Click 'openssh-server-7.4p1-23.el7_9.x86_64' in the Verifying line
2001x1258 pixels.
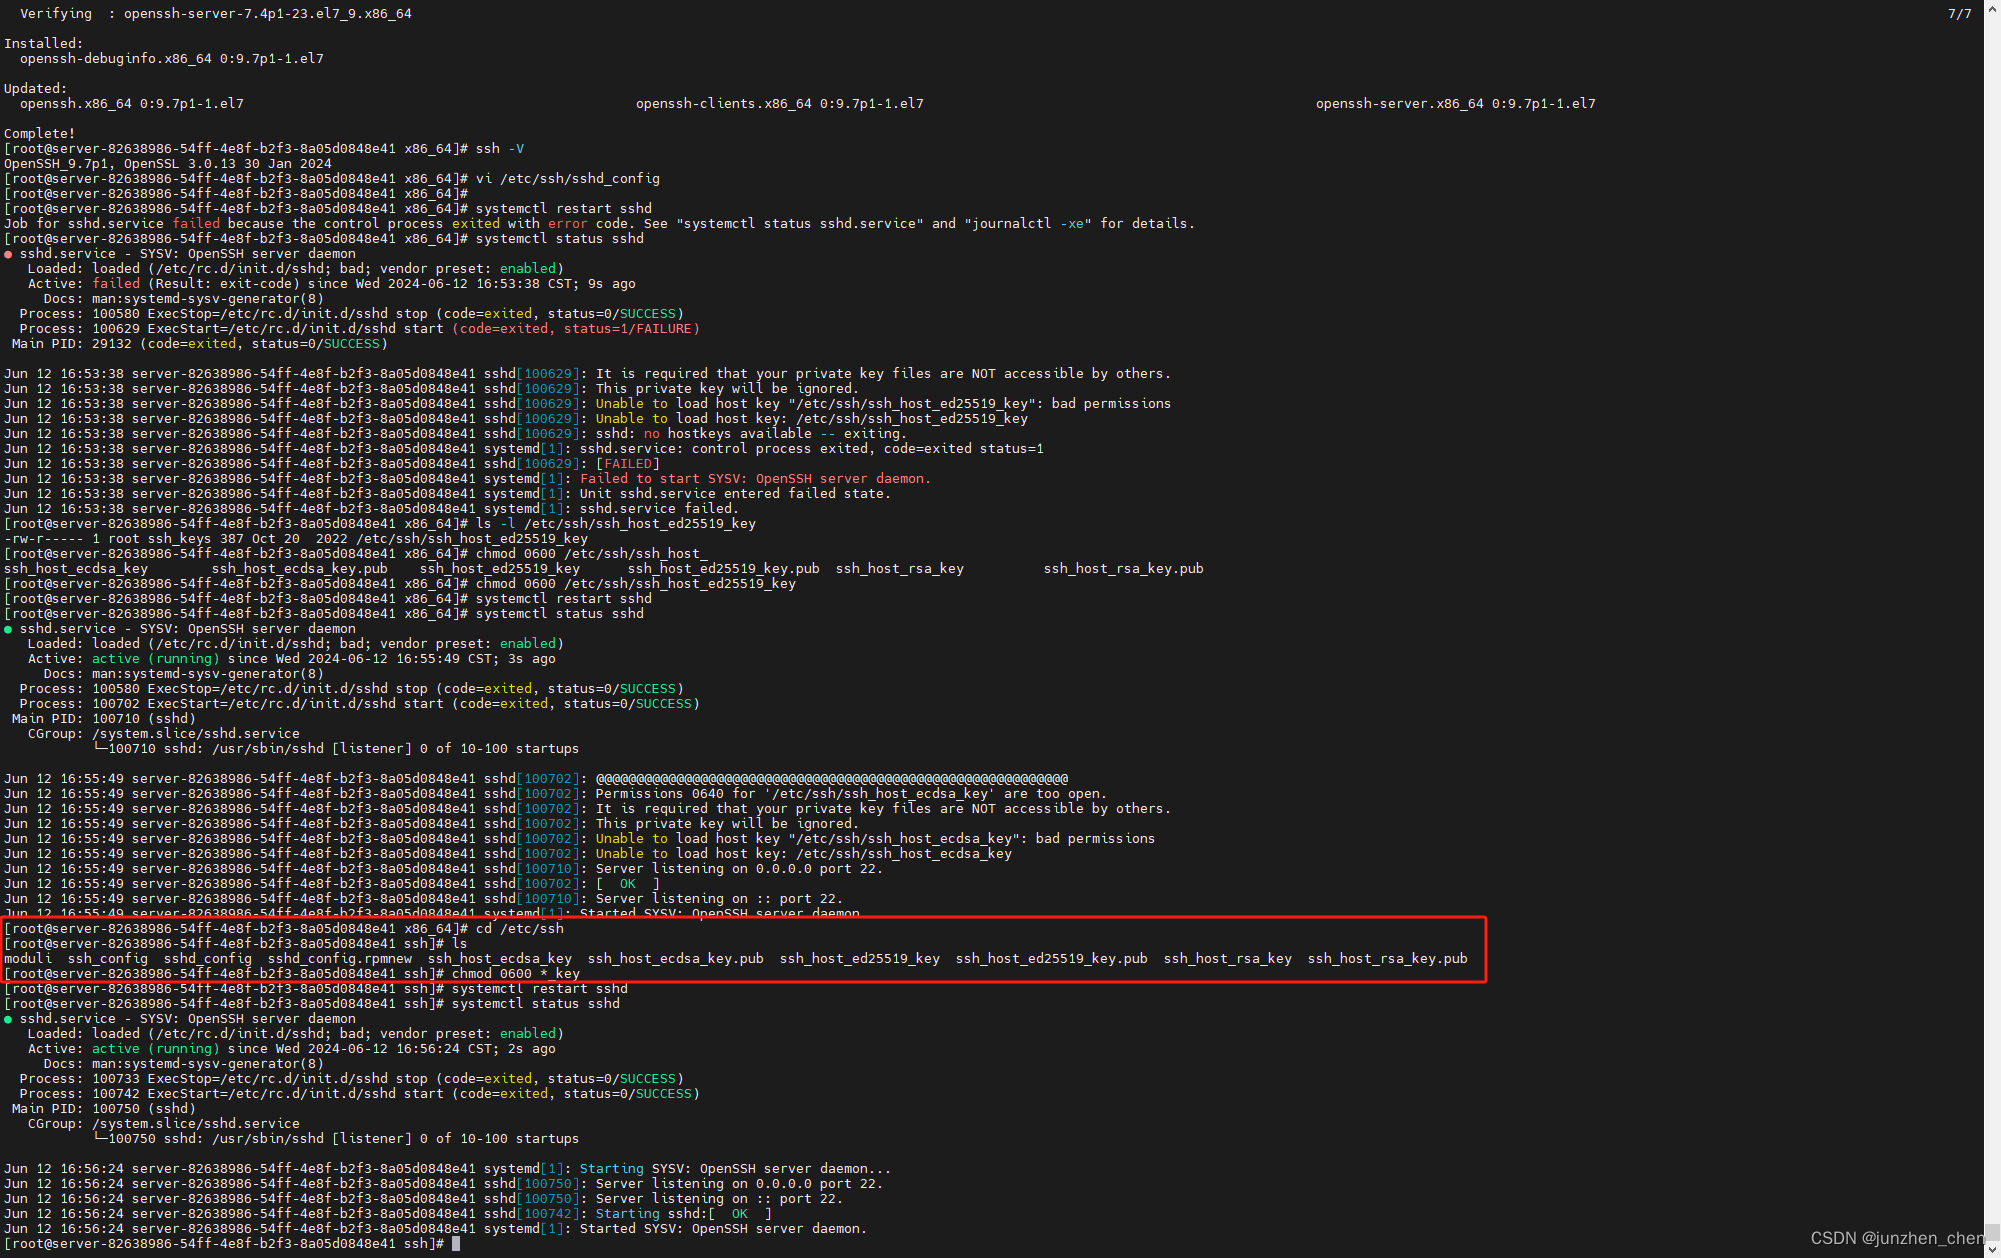point(267,13)
